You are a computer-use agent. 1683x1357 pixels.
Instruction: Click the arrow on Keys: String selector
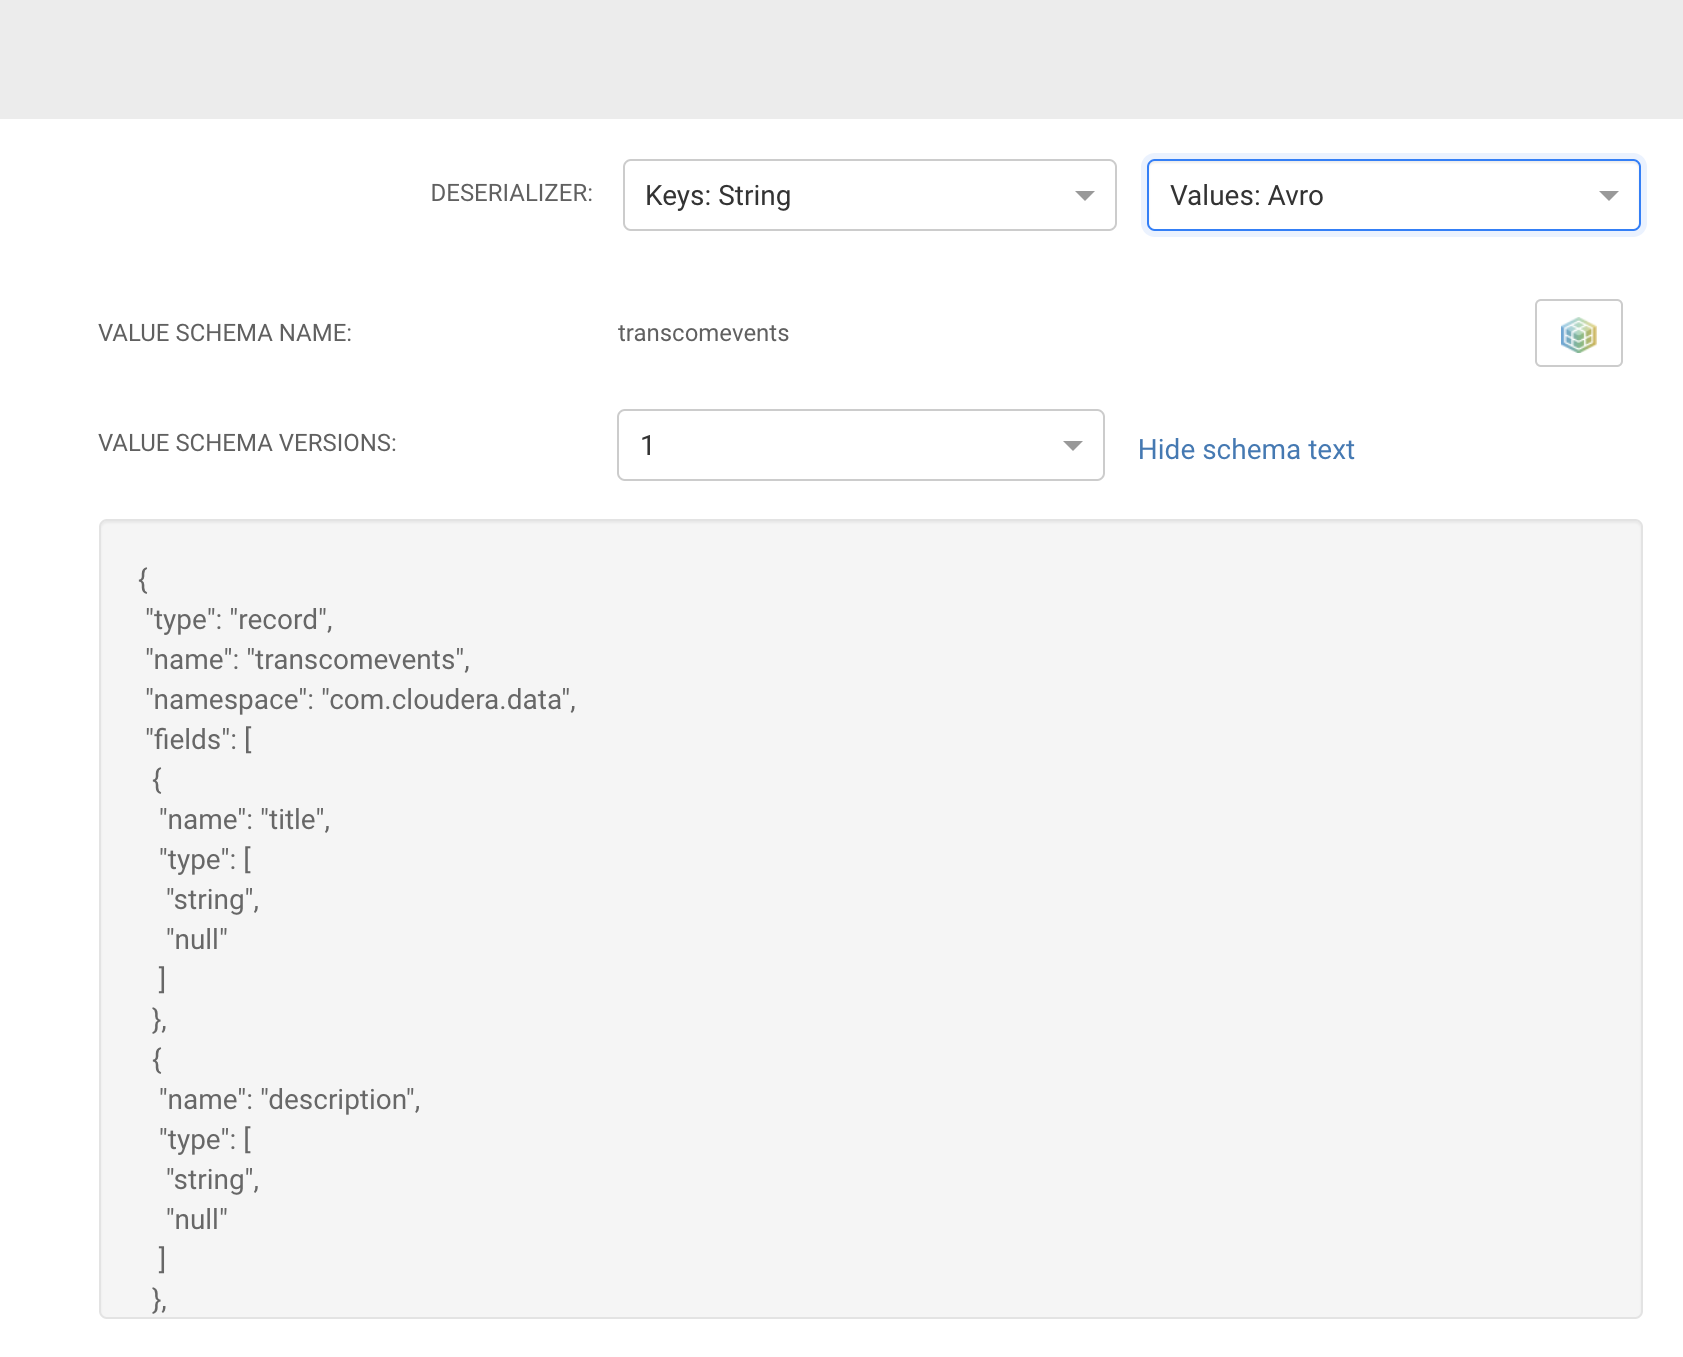[x=1084, y=196]
